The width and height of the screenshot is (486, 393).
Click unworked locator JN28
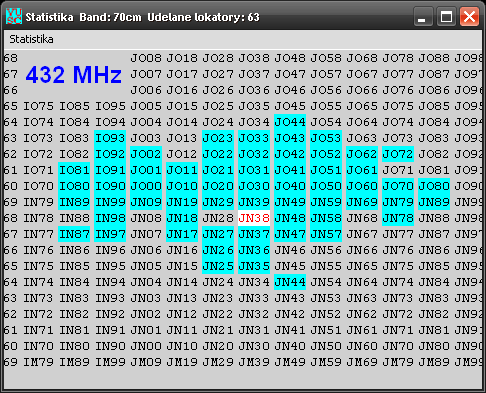click(x=218, y=218)
